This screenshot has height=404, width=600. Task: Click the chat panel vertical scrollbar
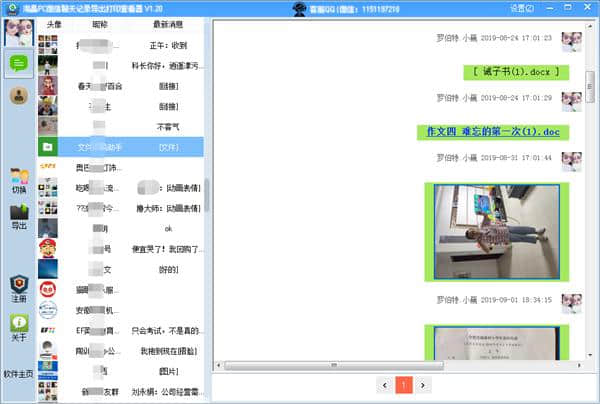[592, 200]
